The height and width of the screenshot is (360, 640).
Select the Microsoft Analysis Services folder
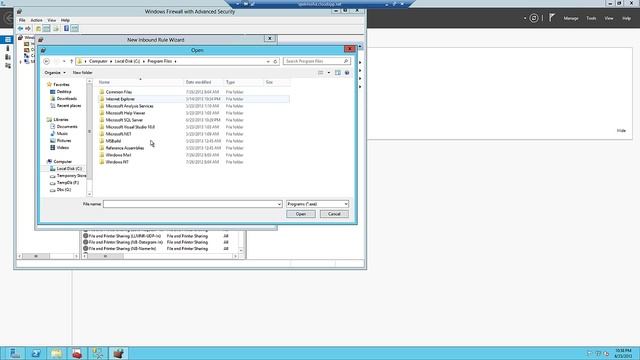129,106
